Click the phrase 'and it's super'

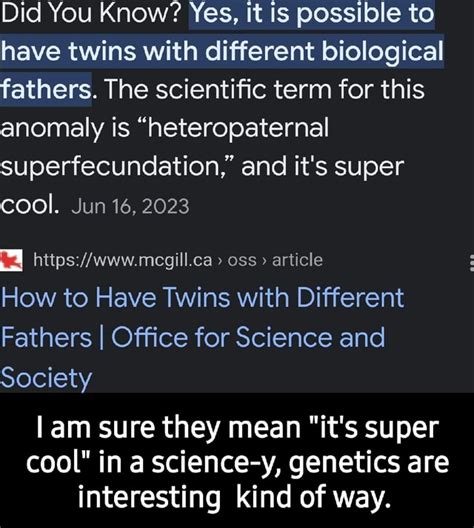[x=323, y=166]
